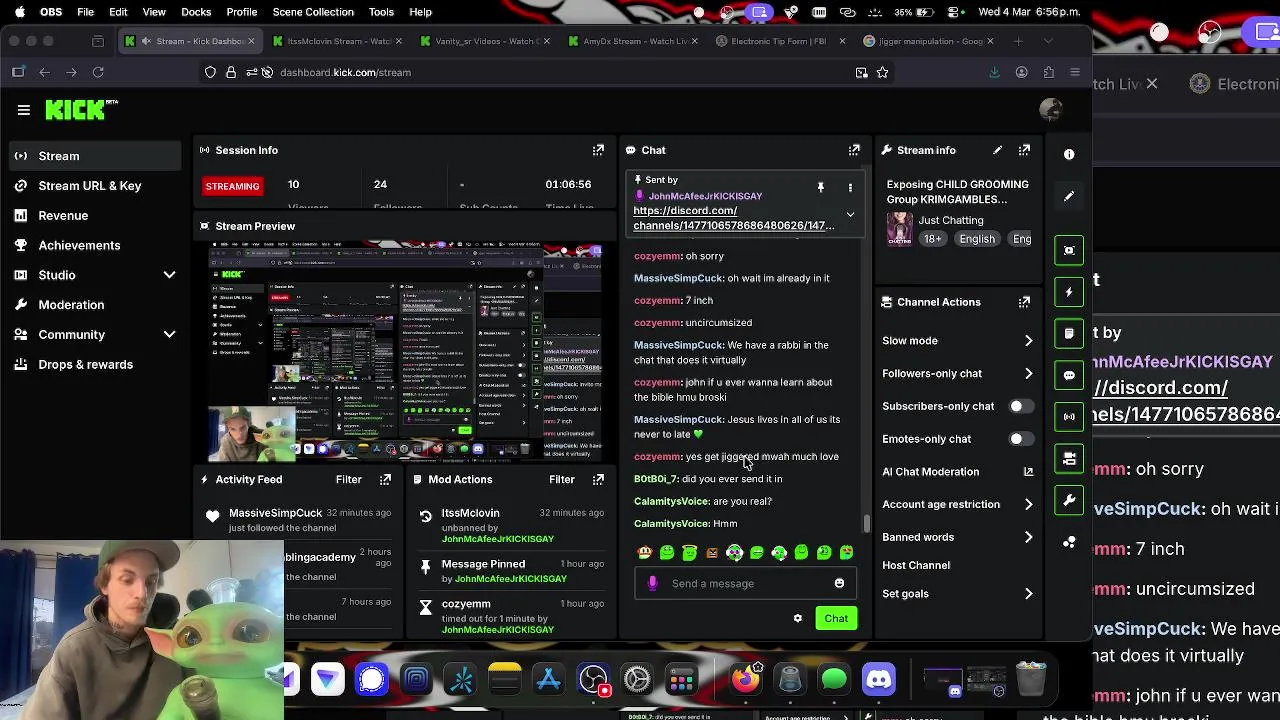The image size is (1280, 720).
Task: Open emoji picker in message box
Action: coord(839,583)
